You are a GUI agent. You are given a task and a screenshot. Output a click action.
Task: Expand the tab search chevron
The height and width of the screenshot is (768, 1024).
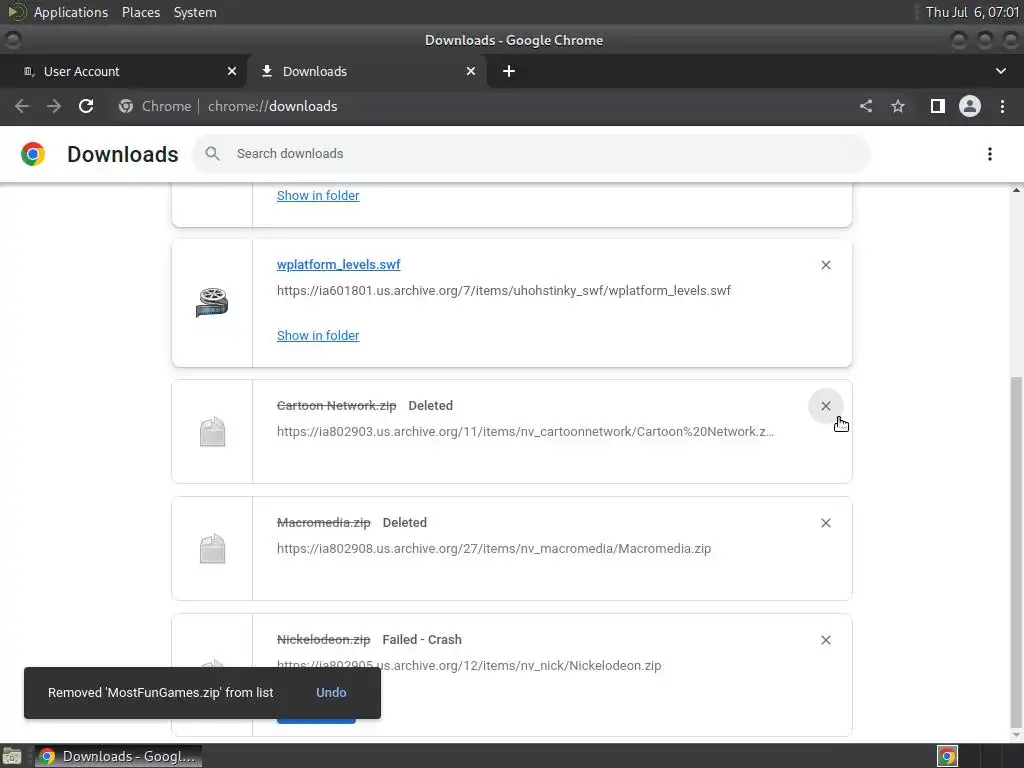(1000, 71)
